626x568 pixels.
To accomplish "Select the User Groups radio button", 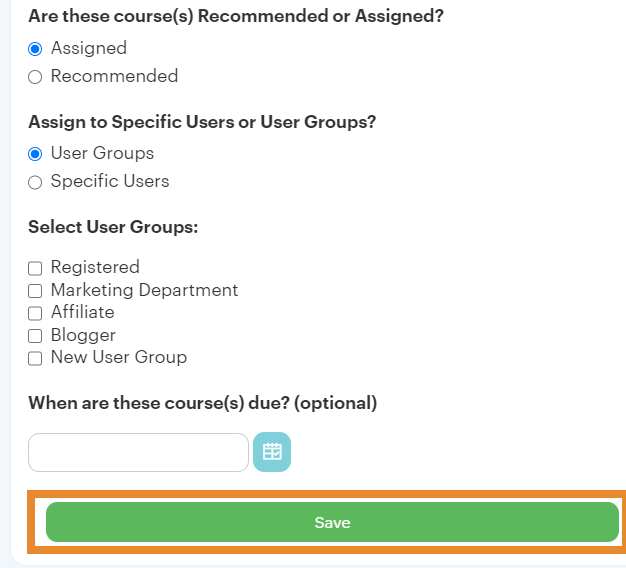I will coord(35,154).
